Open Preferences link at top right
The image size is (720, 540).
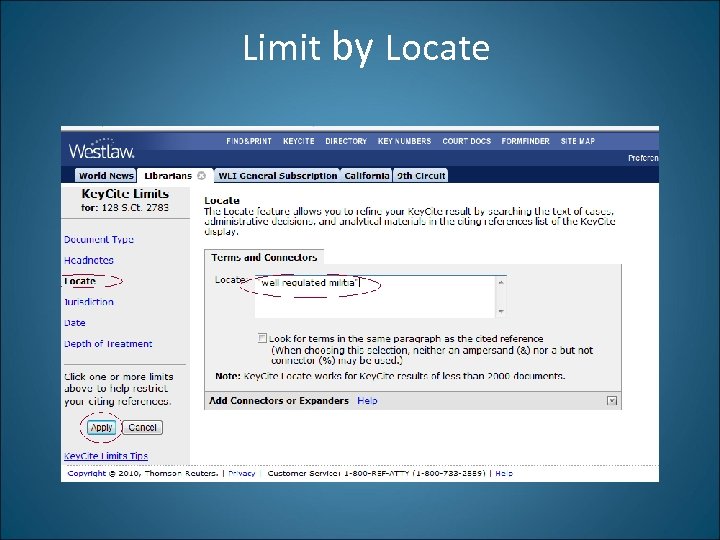pyautogui.click(x=643, y=158)
